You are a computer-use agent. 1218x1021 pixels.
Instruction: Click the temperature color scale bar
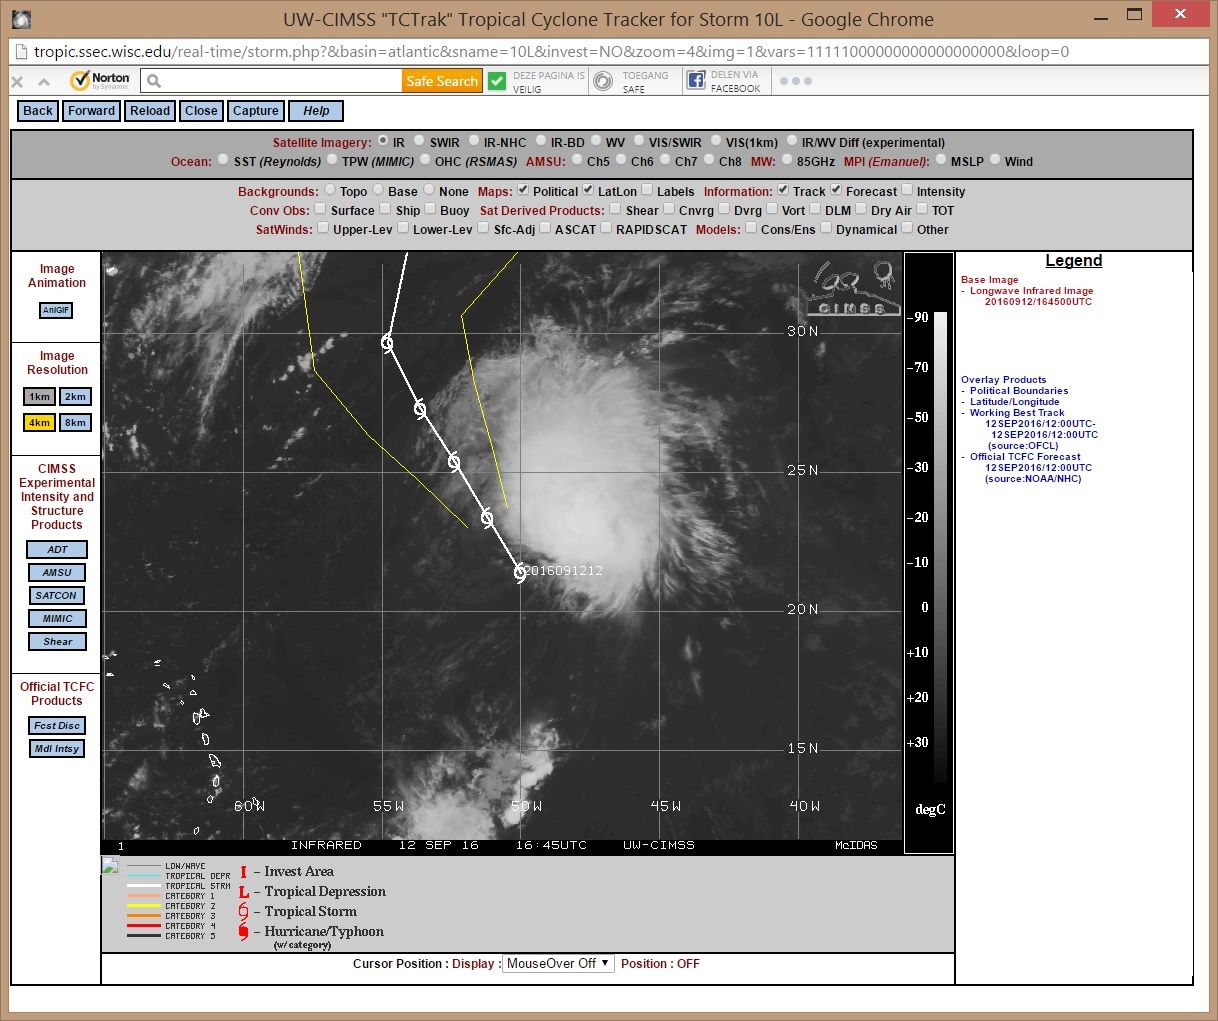(x=940, y=547)
